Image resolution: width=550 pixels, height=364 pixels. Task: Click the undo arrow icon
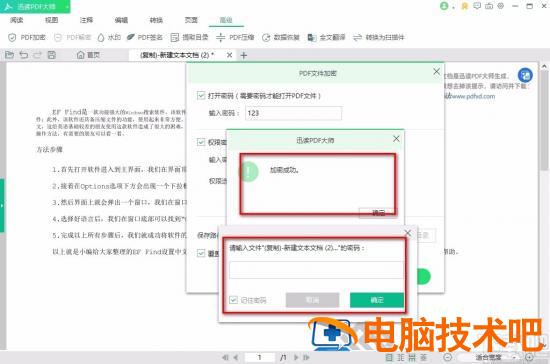(x=24, y=55)
